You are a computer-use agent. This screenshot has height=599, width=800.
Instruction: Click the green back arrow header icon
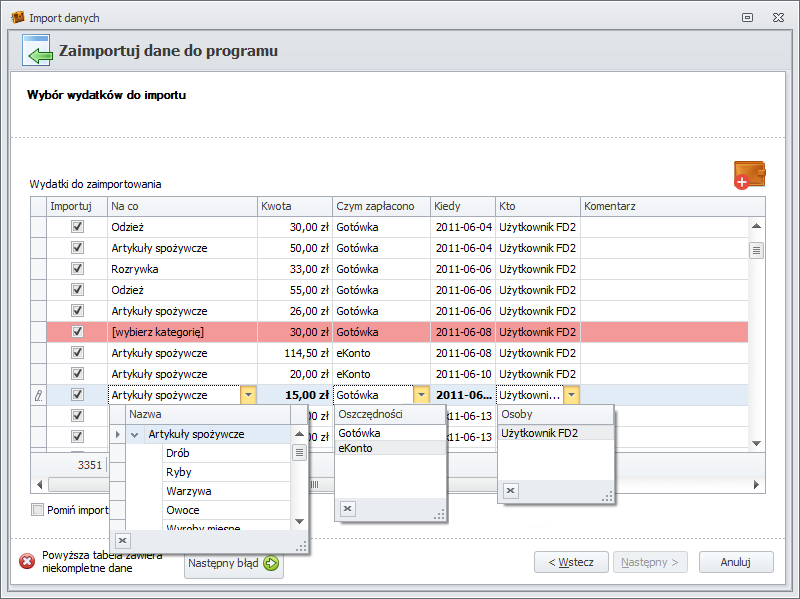click(x=39, y=52)
